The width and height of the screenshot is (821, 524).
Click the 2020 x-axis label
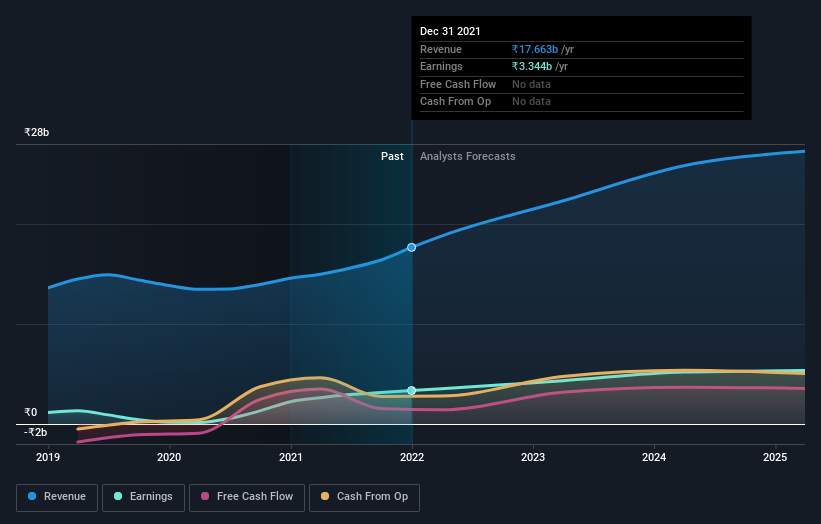click(x=169, y=457)
